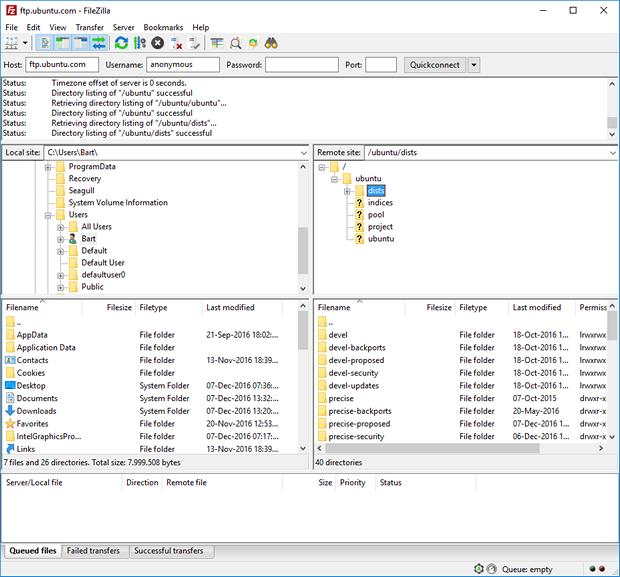Select the project folder in remote tree
620x577 pixels.
(x=380, y=227)
